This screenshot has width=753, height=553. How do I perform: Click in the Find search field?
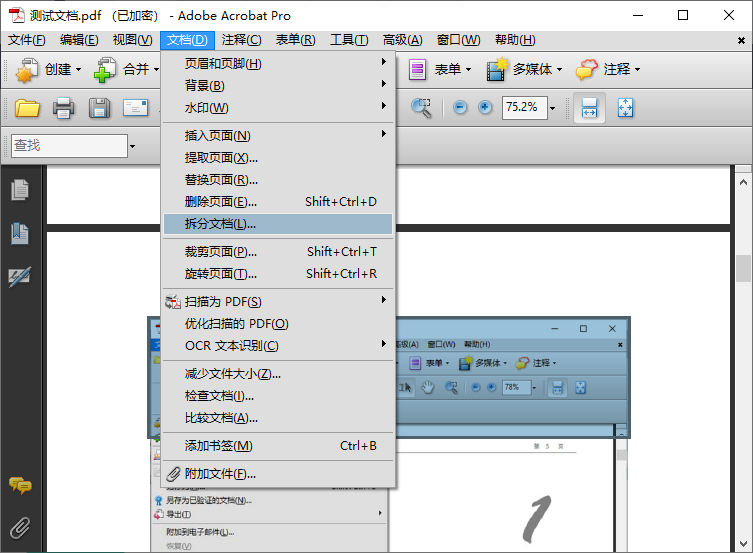tap(69, 145)
